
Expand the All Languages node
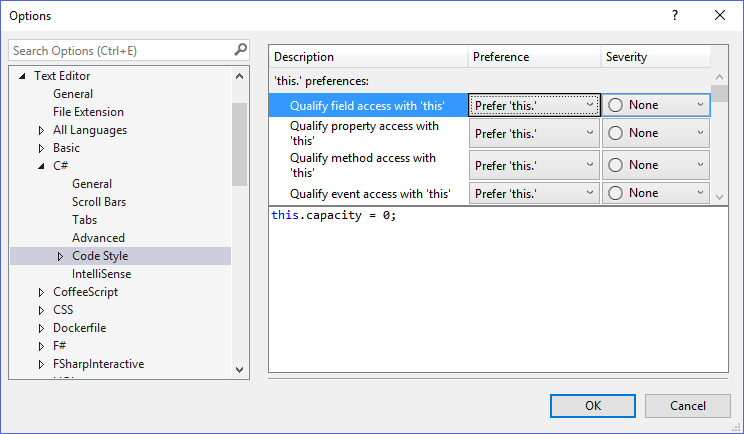41,130
